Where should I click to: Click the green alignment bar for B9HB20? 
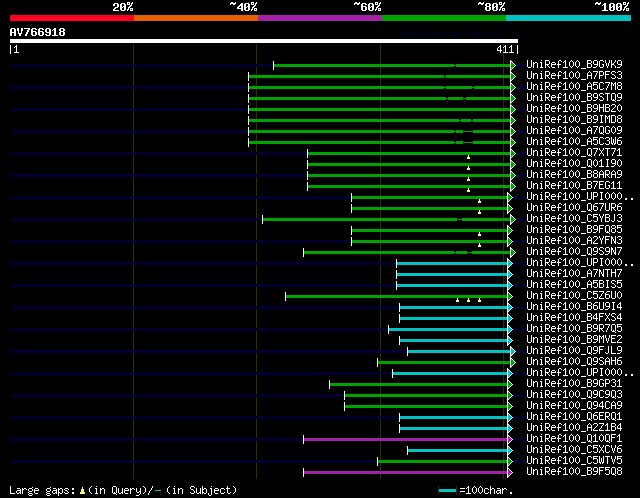tap(380, 109)
